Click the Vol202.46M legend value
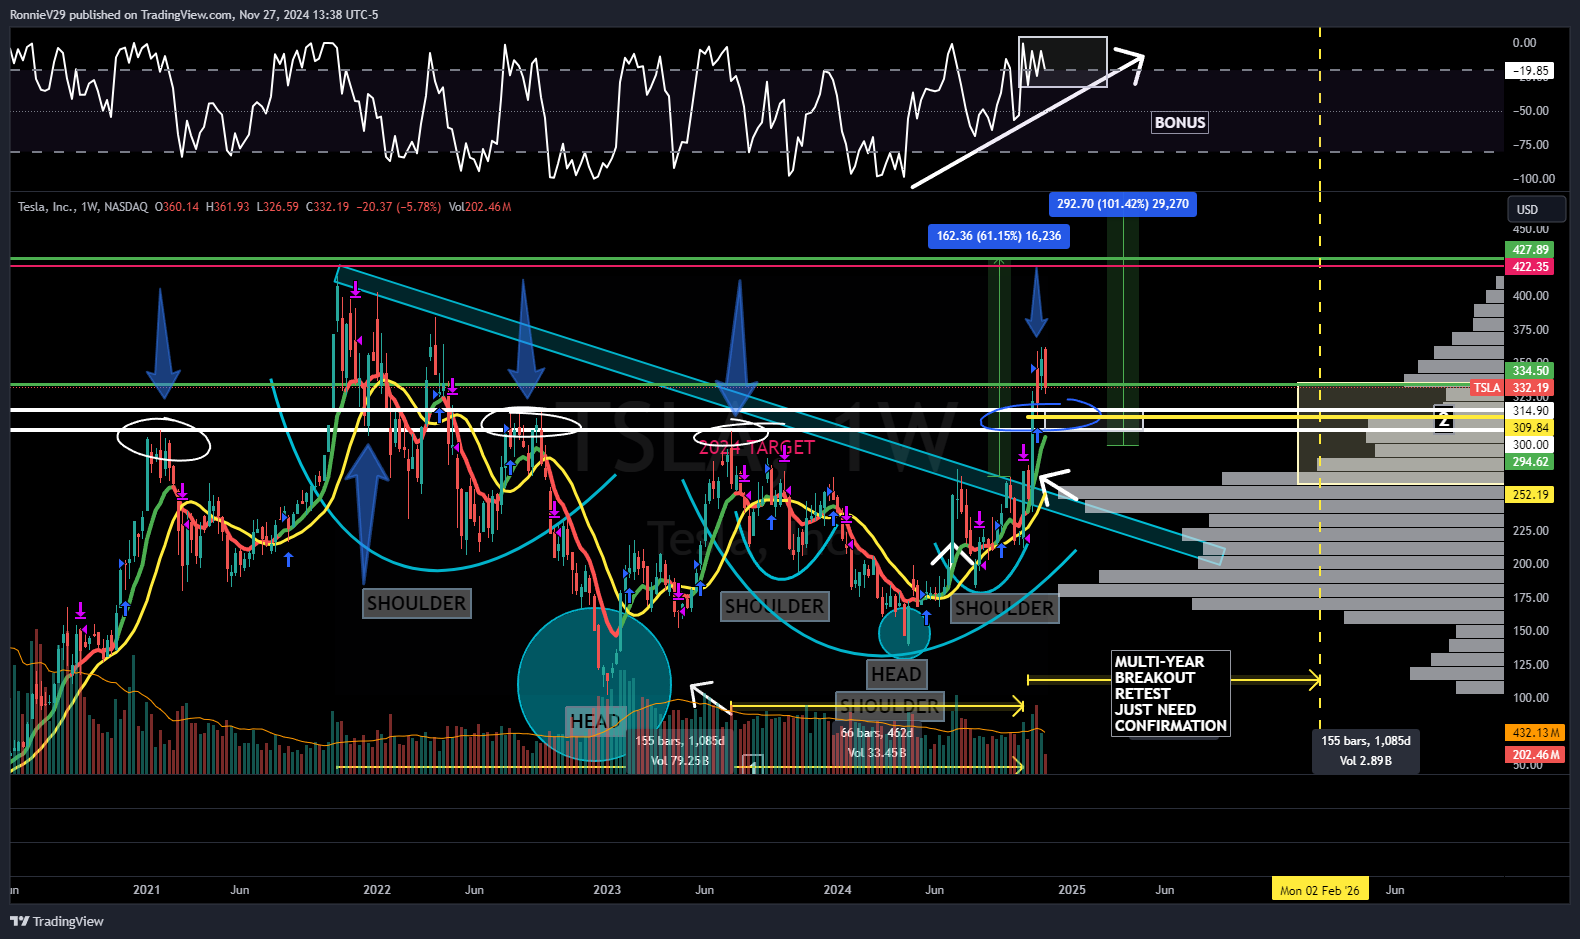The width and height of the screenshot is (1580, 939). click(480, 207)
